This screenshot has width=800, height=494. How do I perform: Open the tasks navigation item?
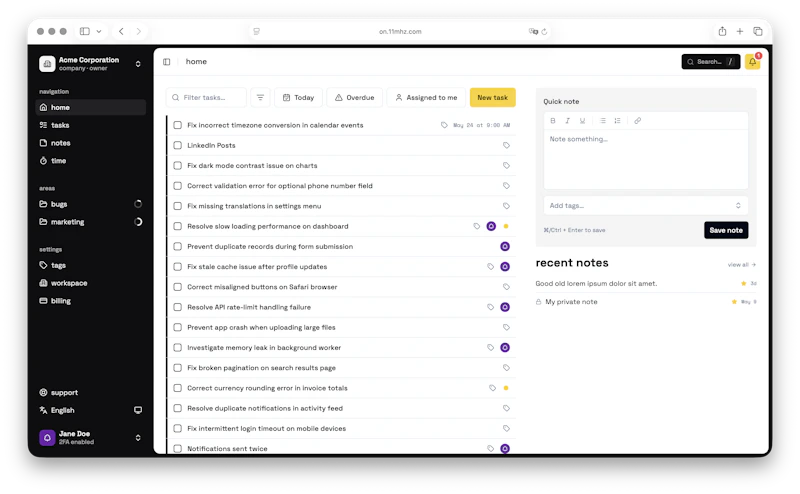[90, 125]
